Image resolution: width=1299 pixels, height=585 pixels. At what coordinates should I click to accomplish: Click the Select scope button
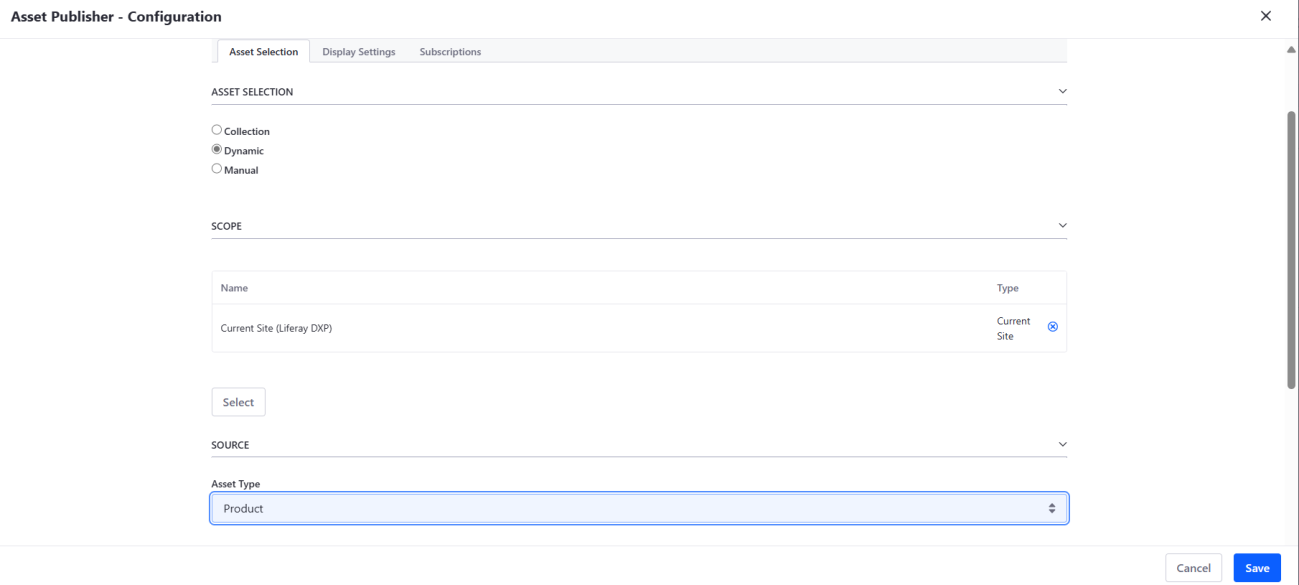pos(238,402)
